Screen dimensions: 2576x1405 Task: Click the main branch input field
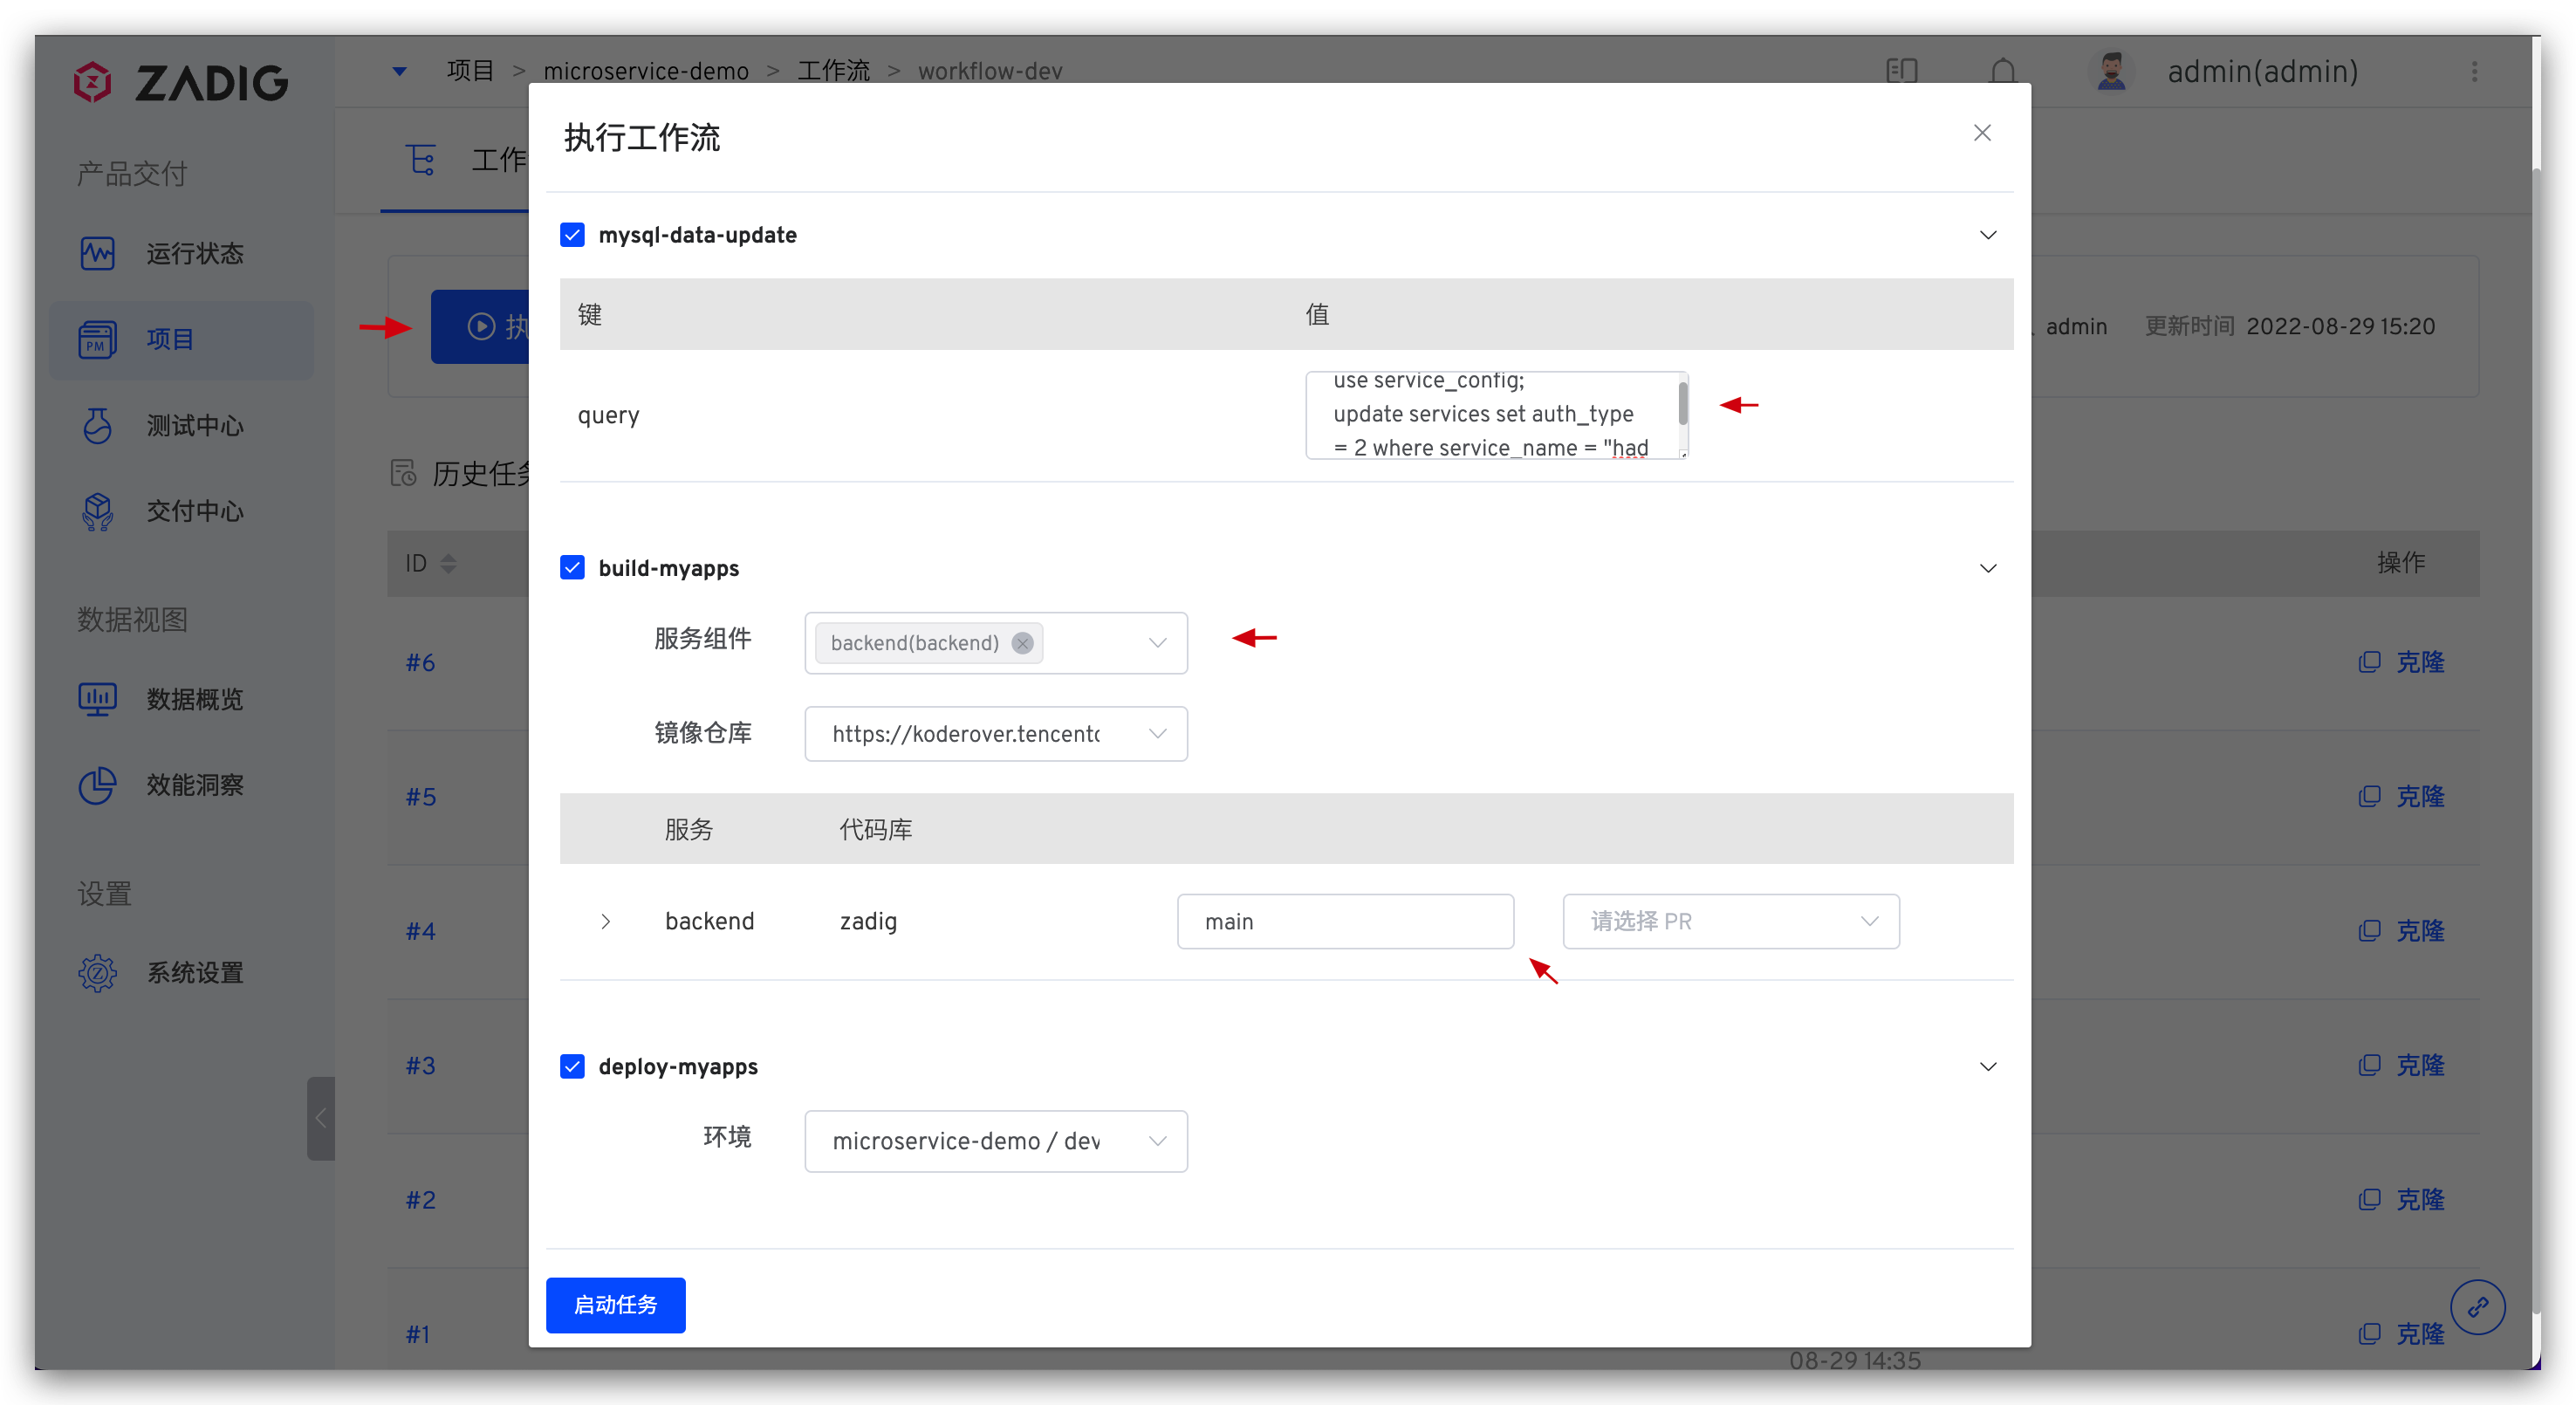coord(1344,921)
